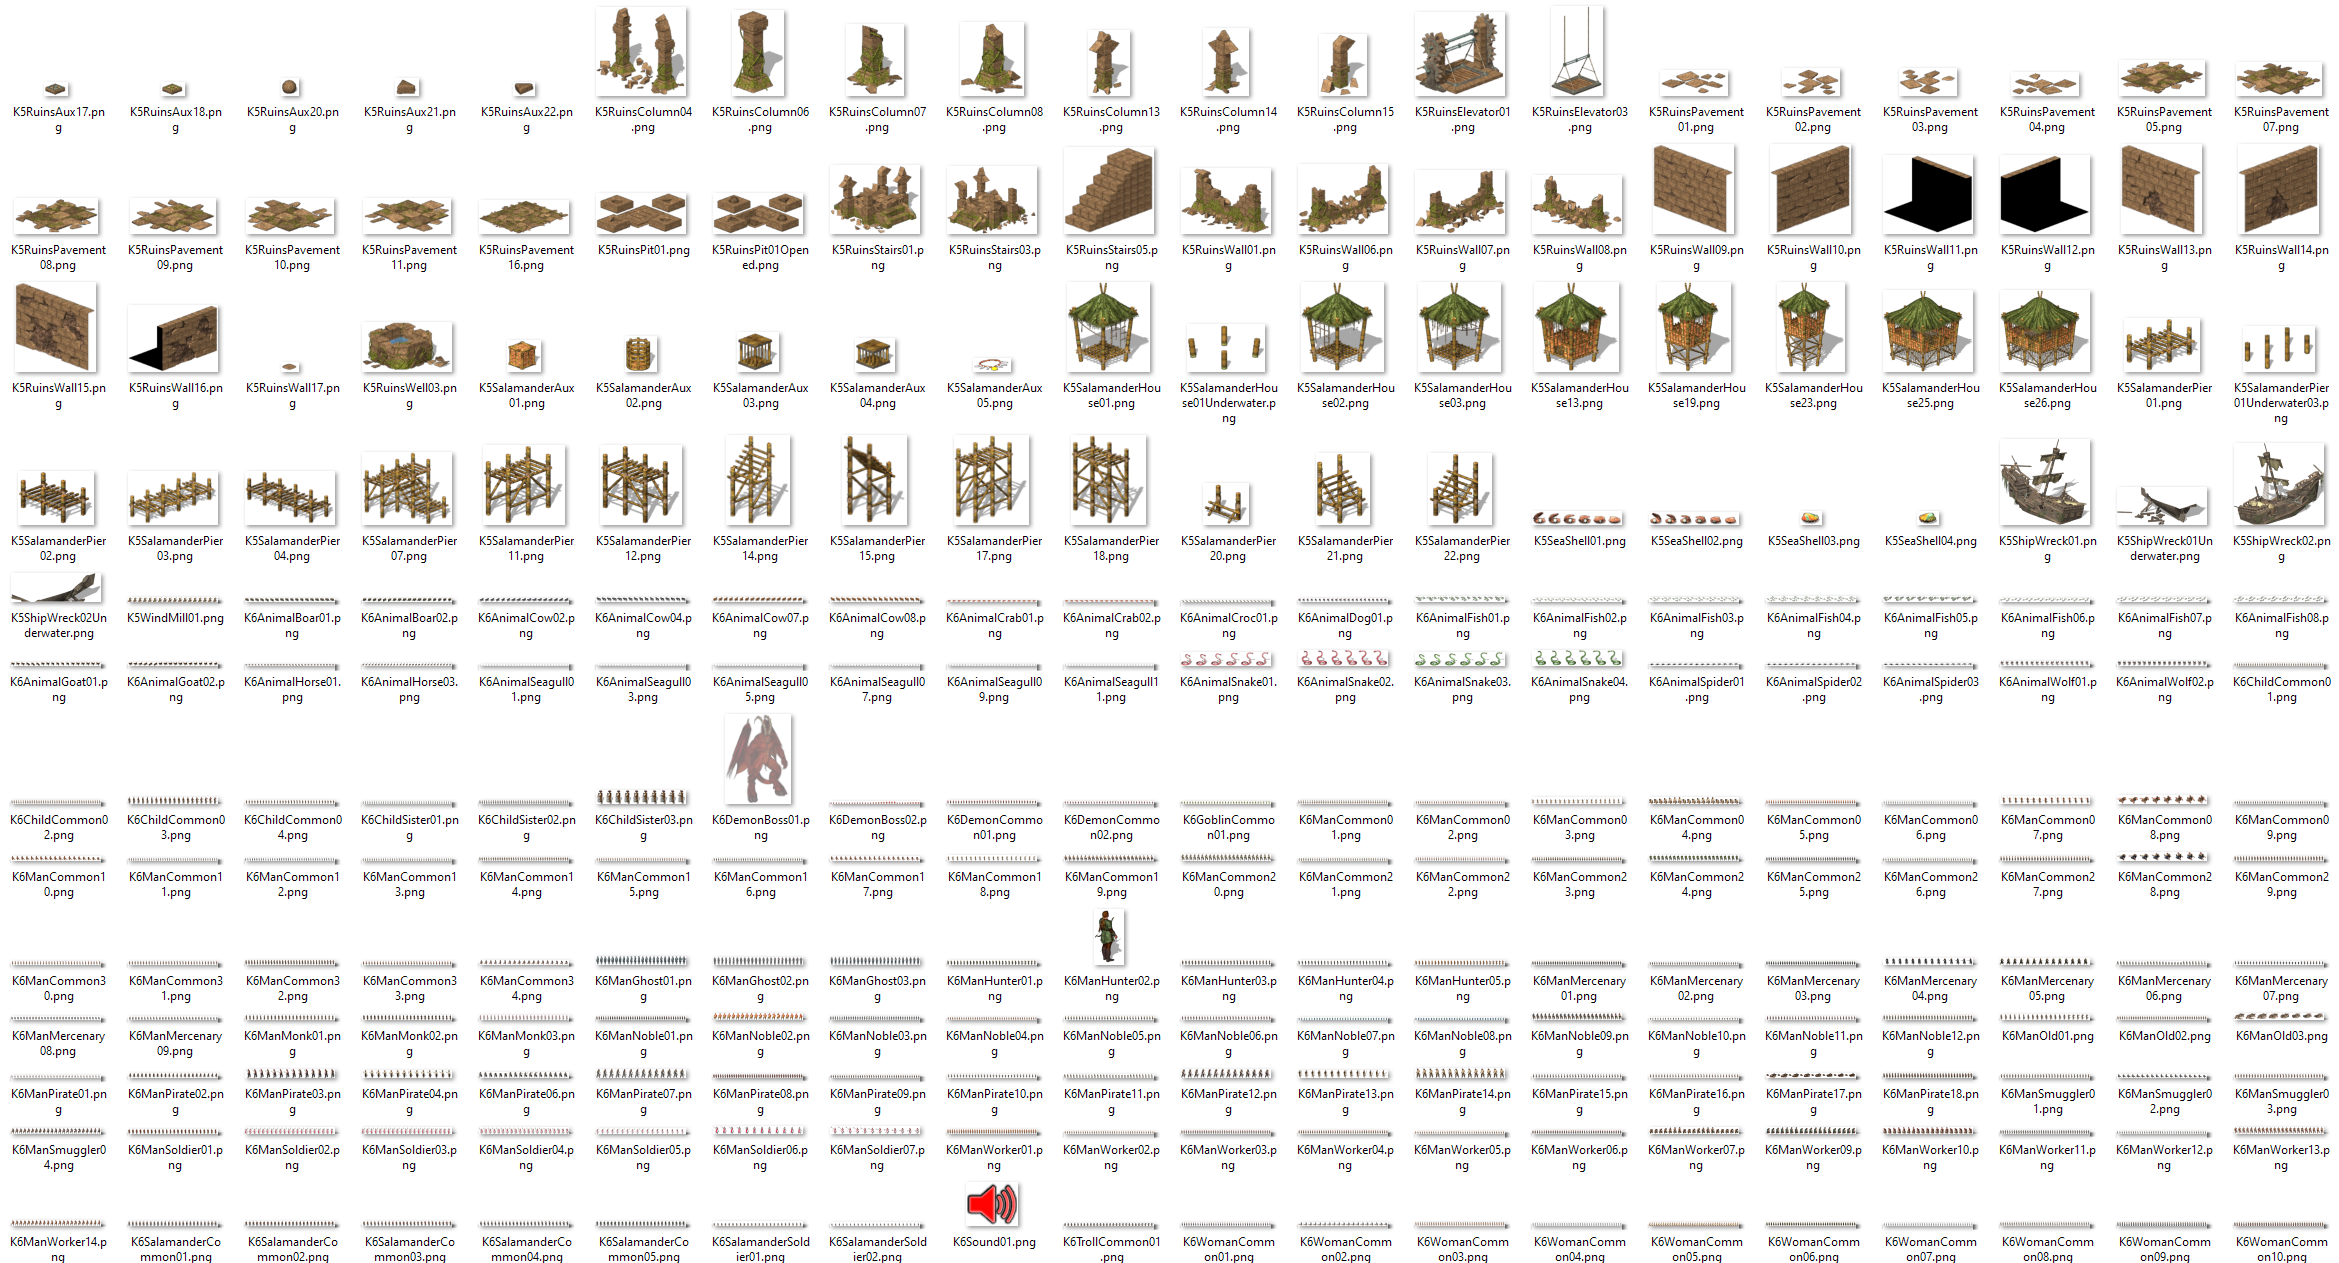
Task: Click the K6ChildSister03.png sprite sheet
Action: (642, 797)
